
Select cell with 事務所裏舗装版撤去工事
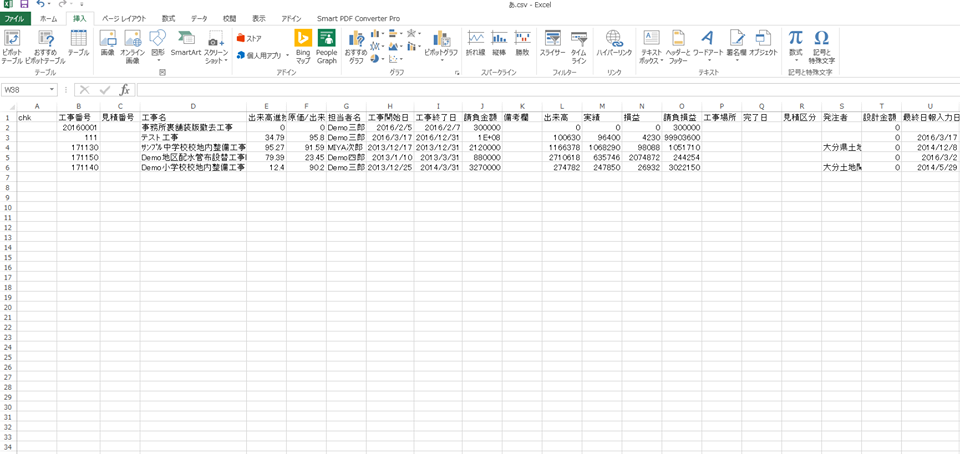pyautogui.click(x=193, y=127)
